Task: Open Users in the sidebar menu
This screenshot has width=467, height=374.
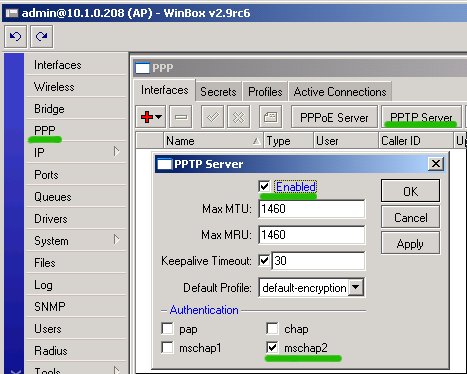Action: point(76,329)
